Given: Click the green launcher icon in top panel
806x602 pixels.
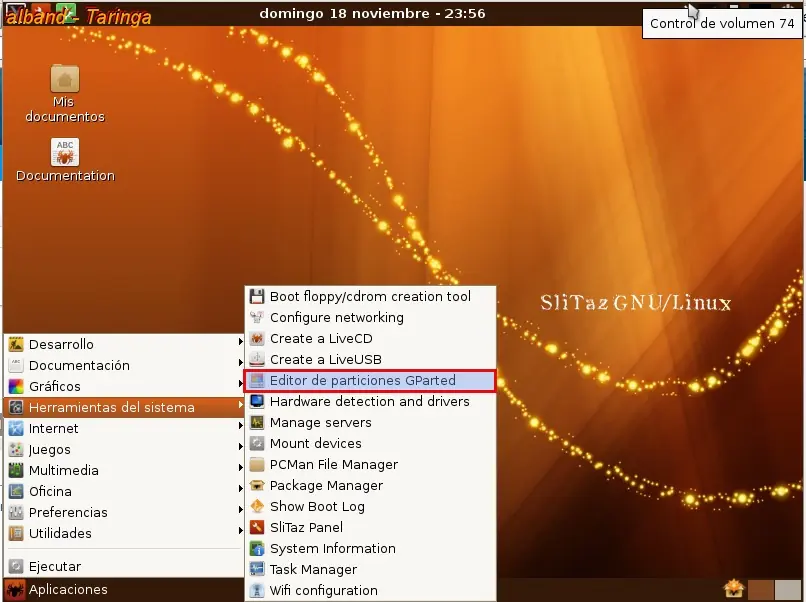Looking at the screenshot, I should (66, 11).
